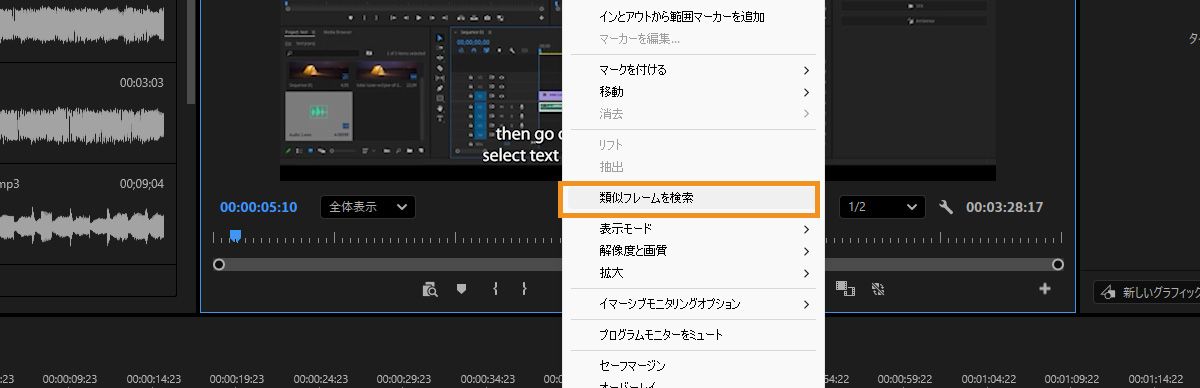Click right handle of monitor zoom scrollbar
The height and width of the screenshot is (388, 1200).
coord(1058,264)
